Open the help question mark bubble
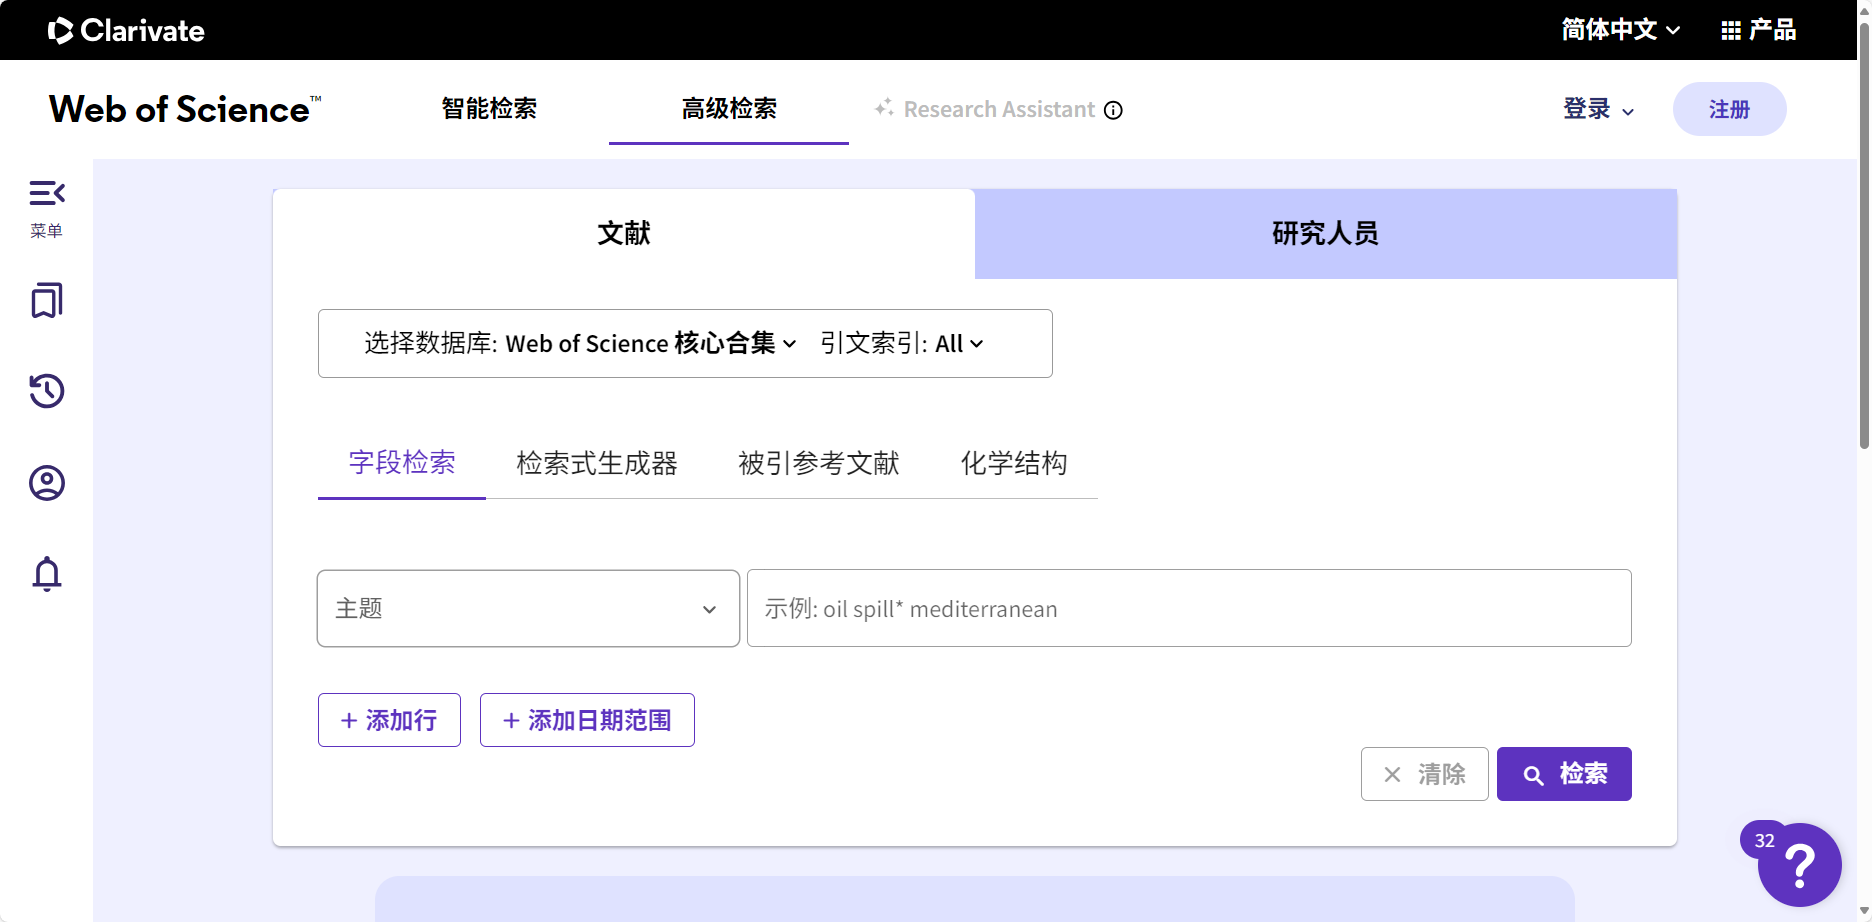This screenshot has height=922, width=1872. coord(1800,865)
